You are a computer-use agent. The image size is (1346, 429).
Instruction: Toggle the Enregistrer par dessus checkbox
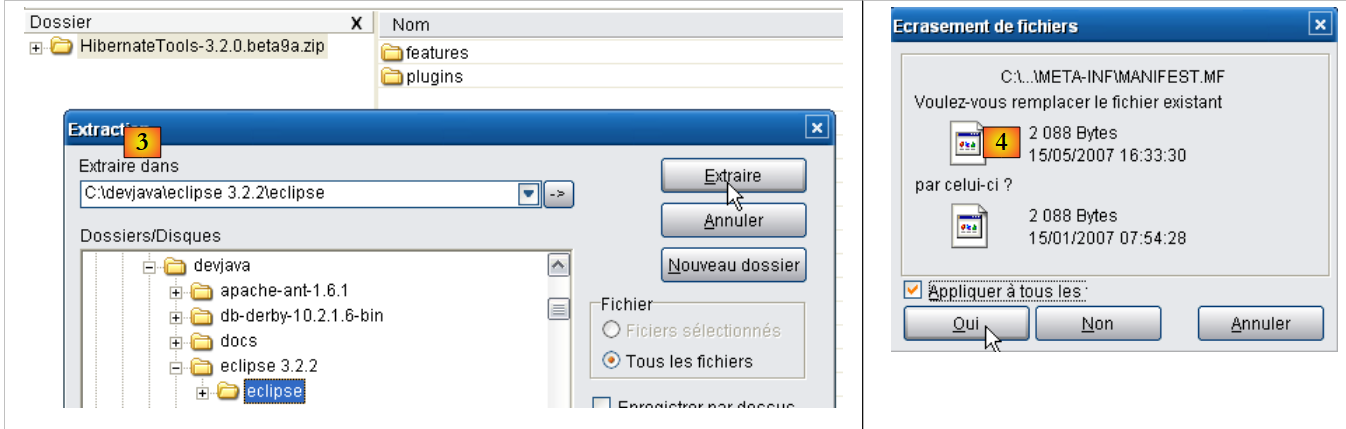click(602, 406)
